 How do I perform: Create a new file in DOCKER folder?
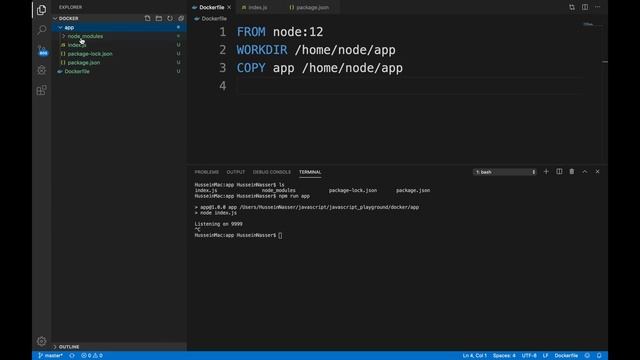pos(147,18)
